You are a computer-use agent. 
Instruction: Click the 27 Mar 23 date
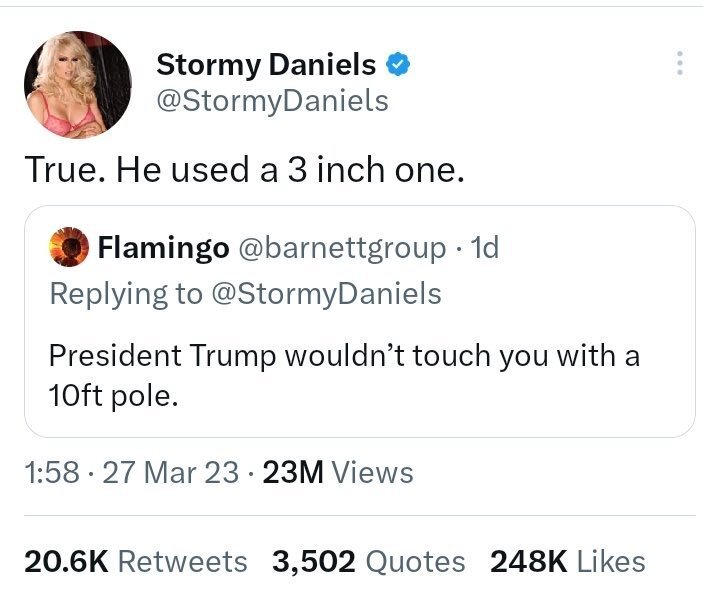(x=172, y=472)
